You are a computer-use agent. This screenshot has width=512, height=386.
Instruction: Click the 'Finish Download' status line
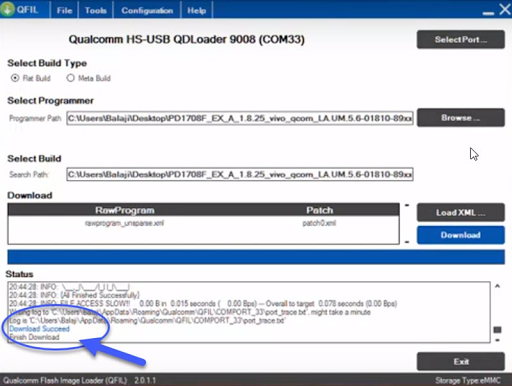pos(34,337)
